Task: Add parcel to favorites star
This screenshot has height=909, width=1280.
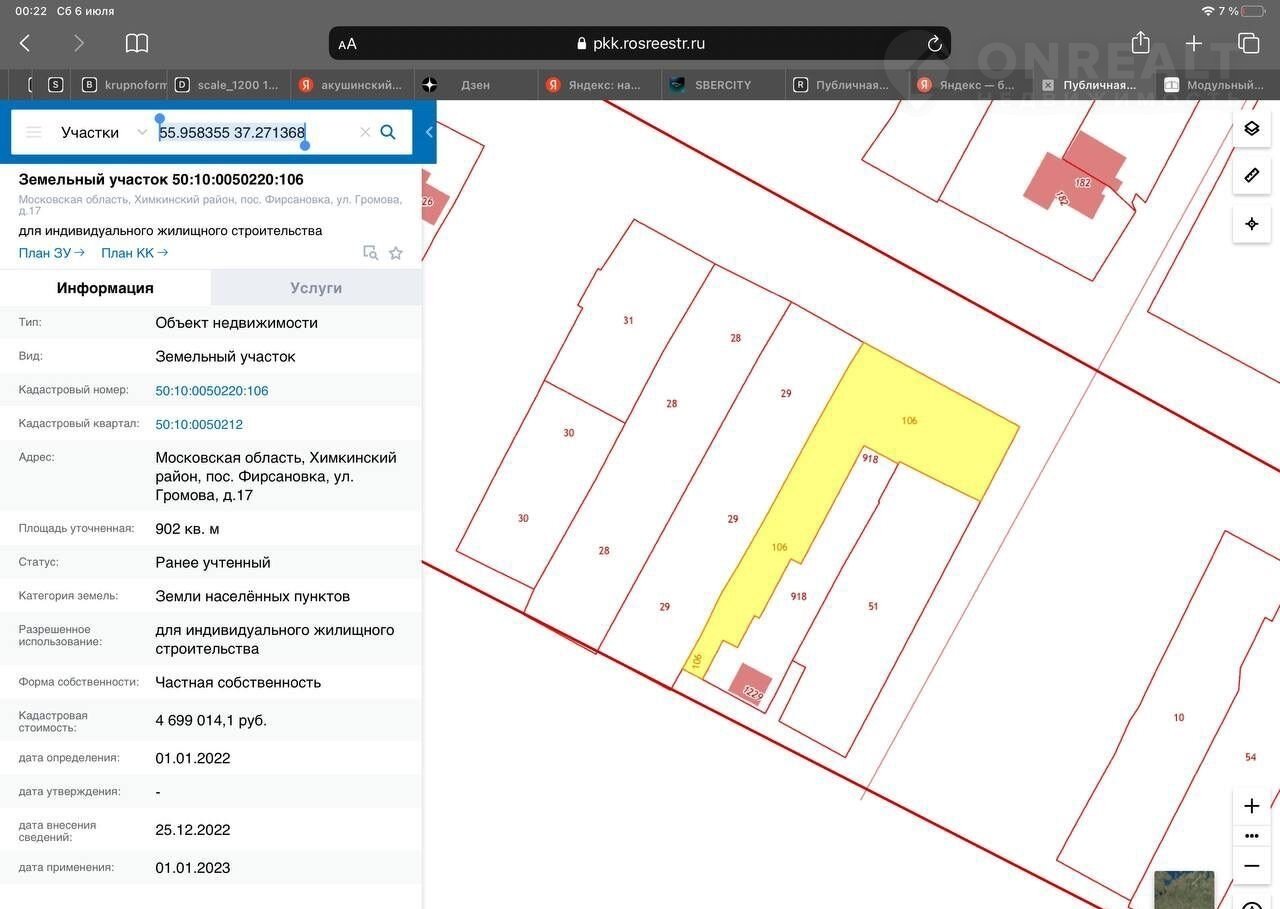Action: [x=396, y=253]
